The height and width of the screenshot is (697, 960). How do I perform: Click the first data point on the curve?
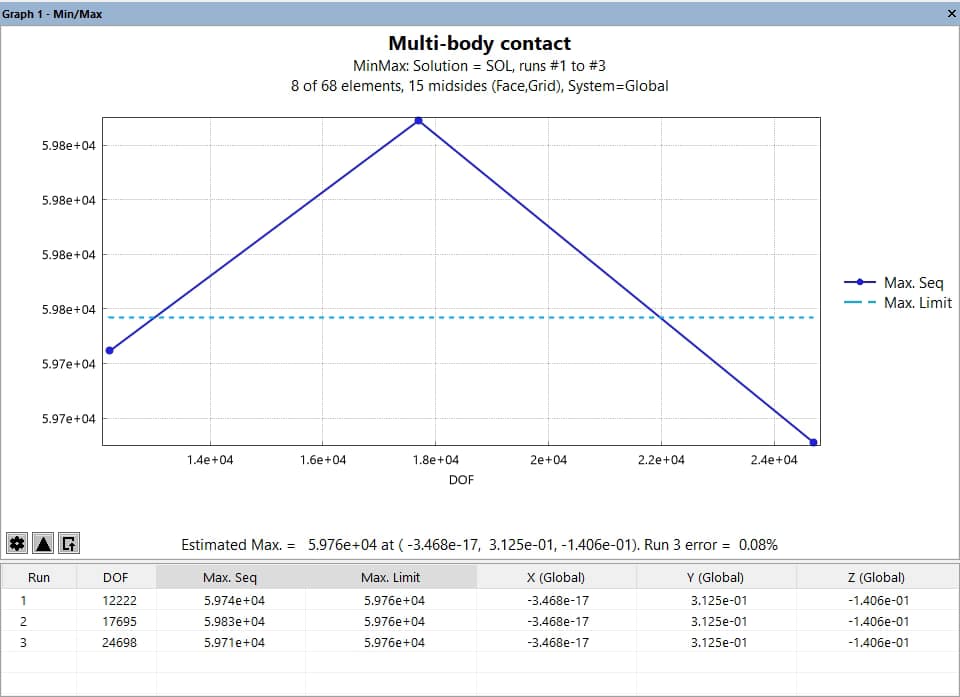(109, 350)
